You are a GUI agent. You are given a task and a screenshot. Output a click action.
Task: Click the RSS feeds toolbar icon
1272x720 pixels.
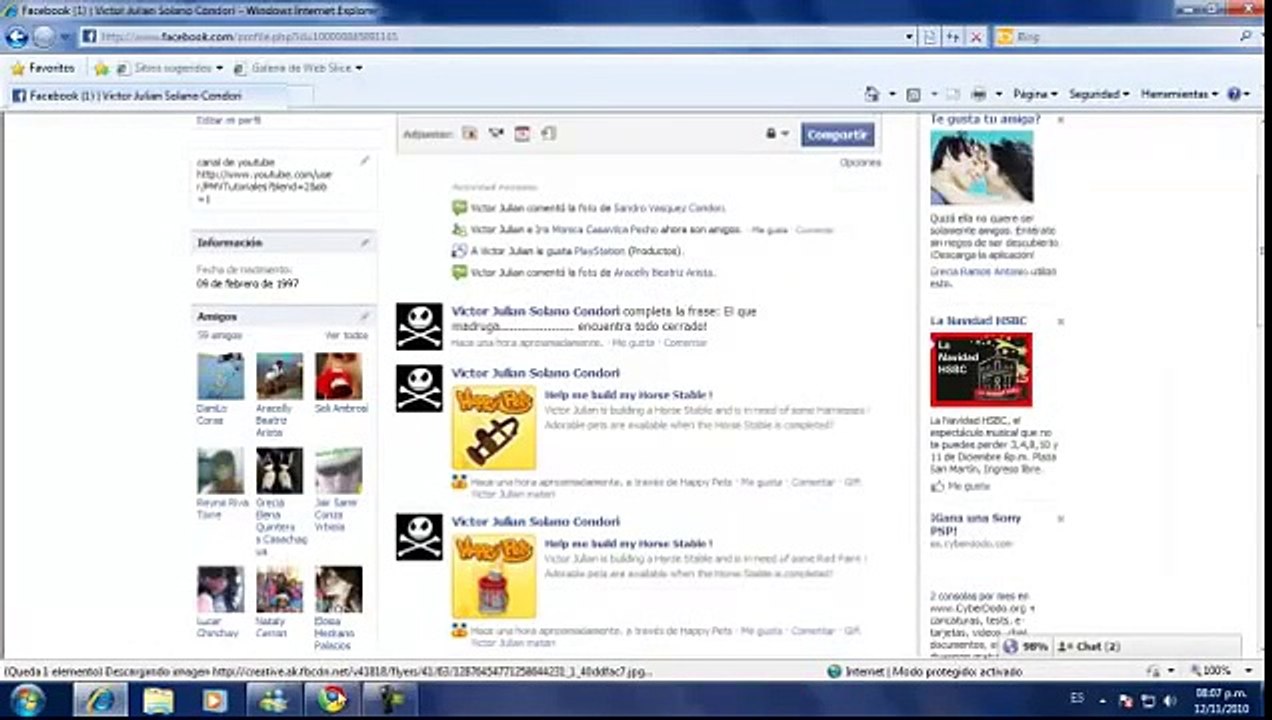point(913,94)
